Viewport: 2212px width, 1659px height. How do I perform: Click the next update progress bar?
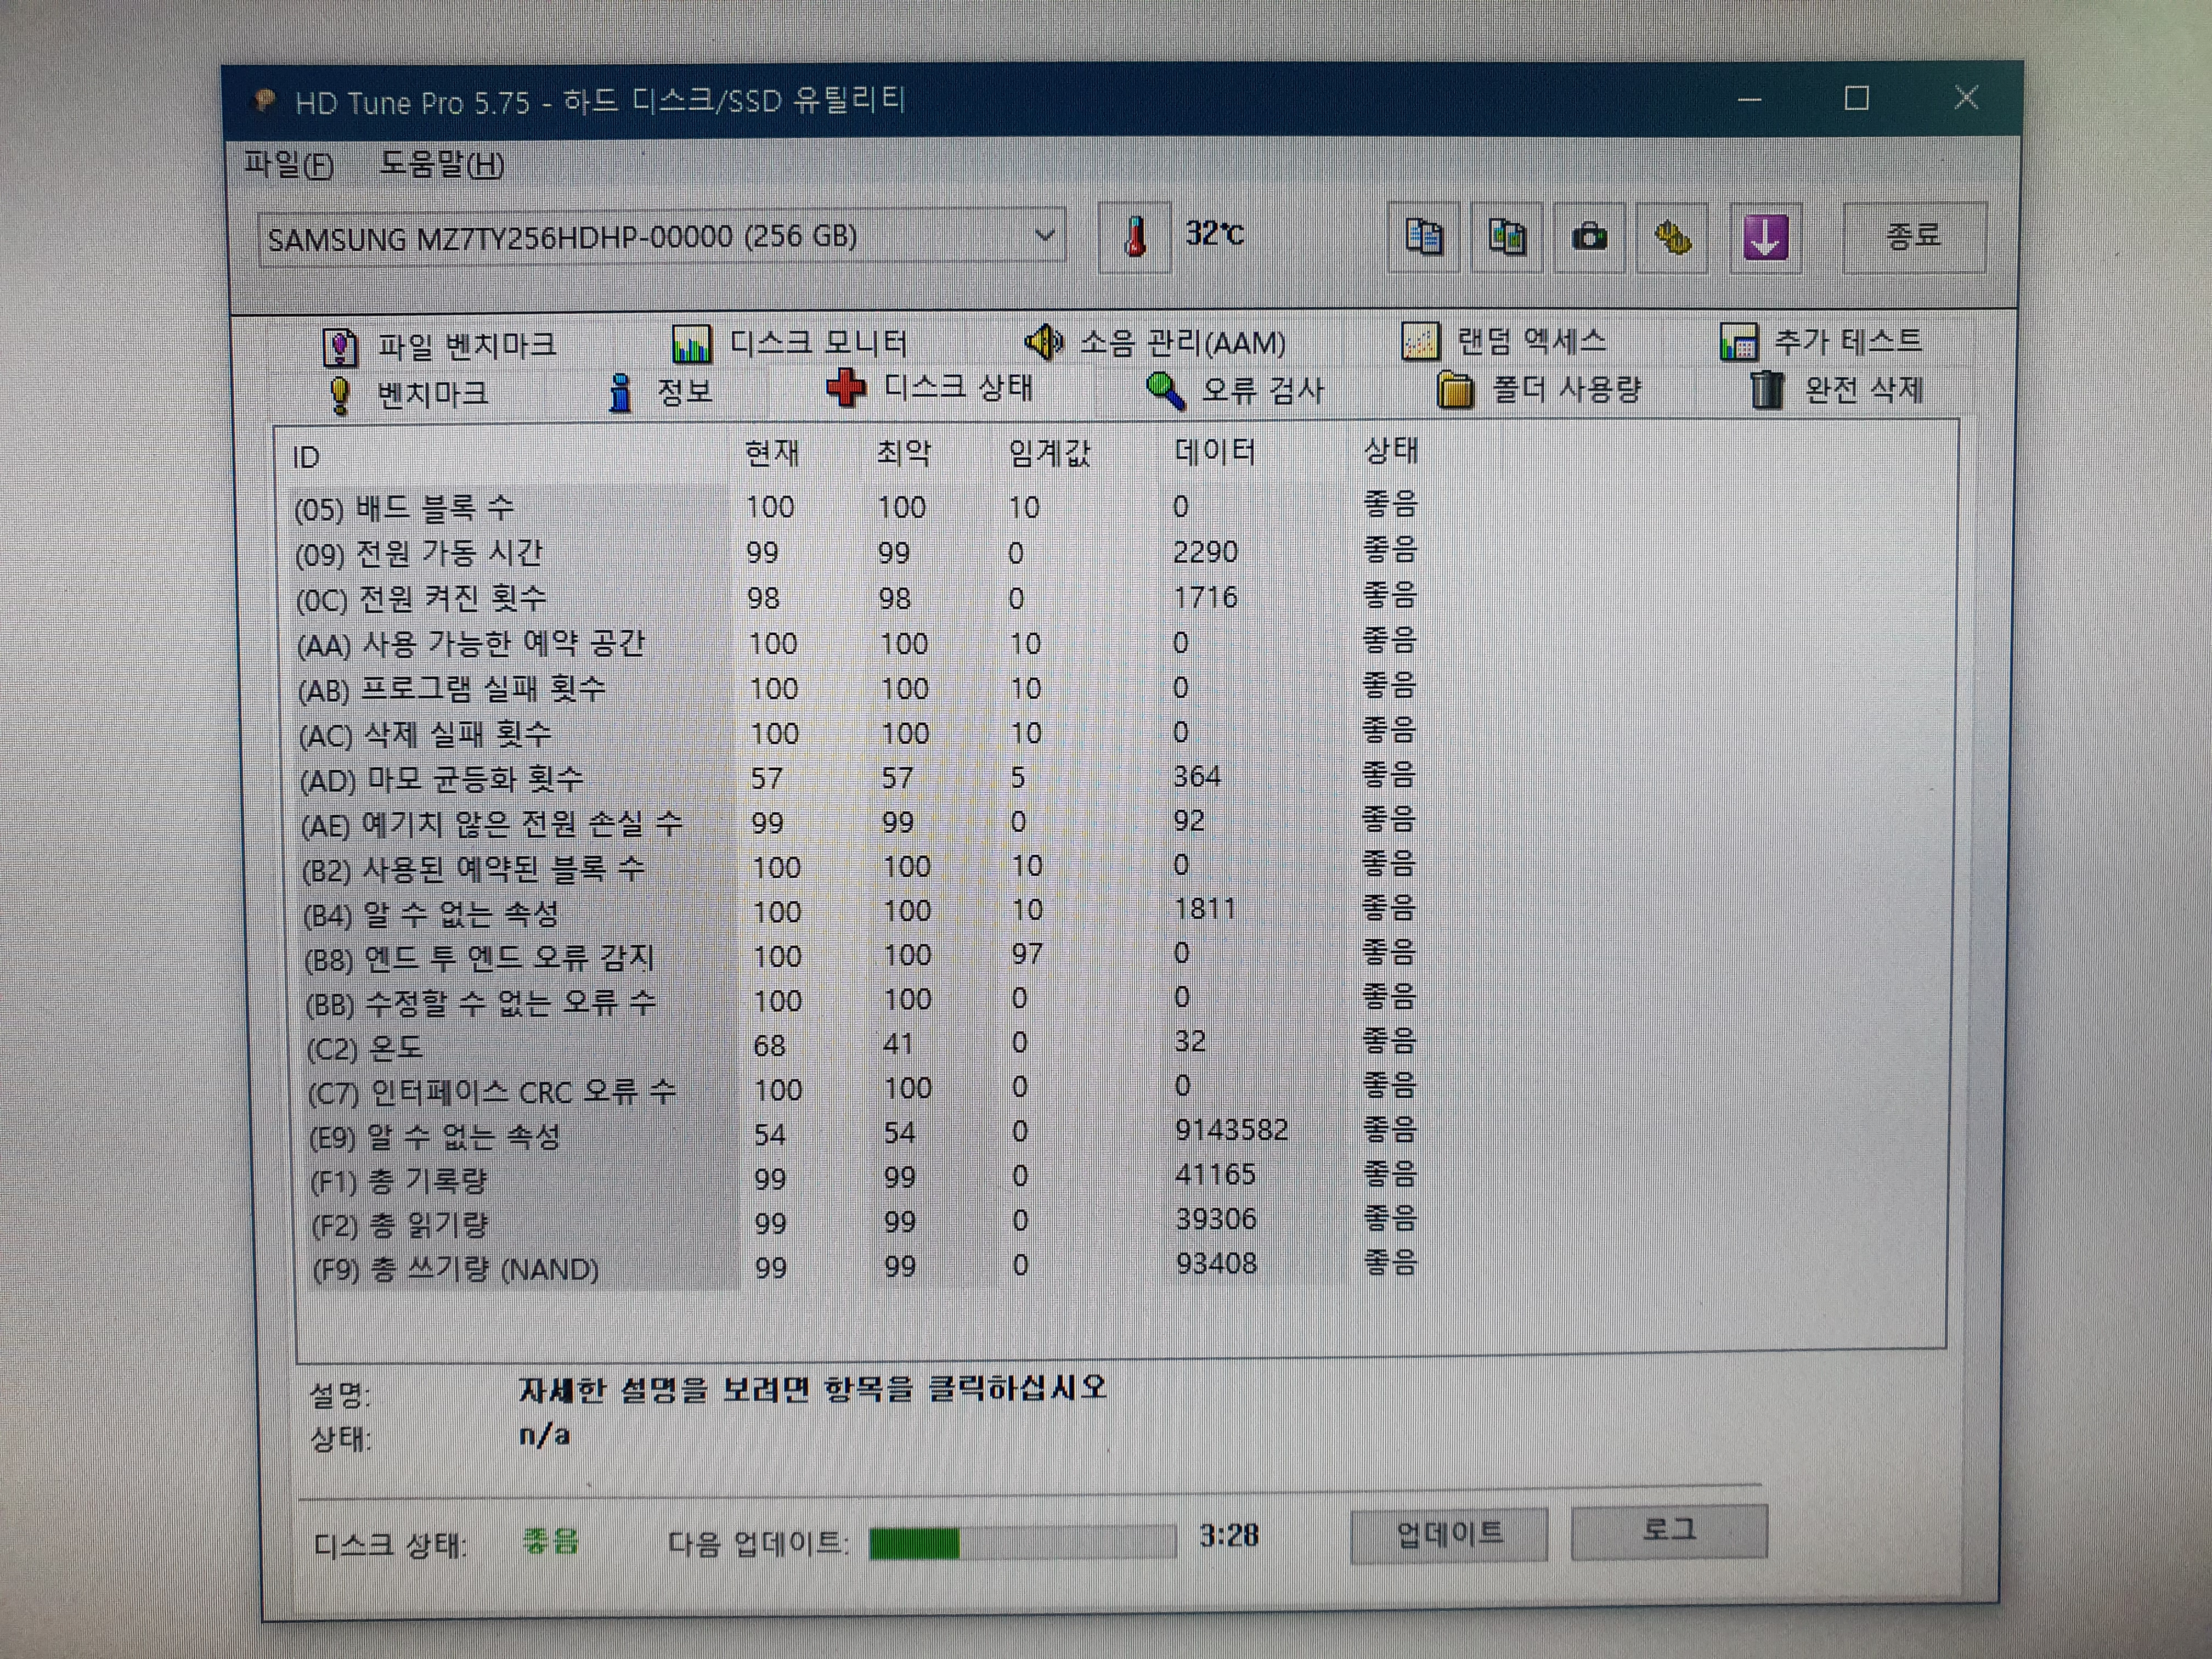pos(1022,1542)
